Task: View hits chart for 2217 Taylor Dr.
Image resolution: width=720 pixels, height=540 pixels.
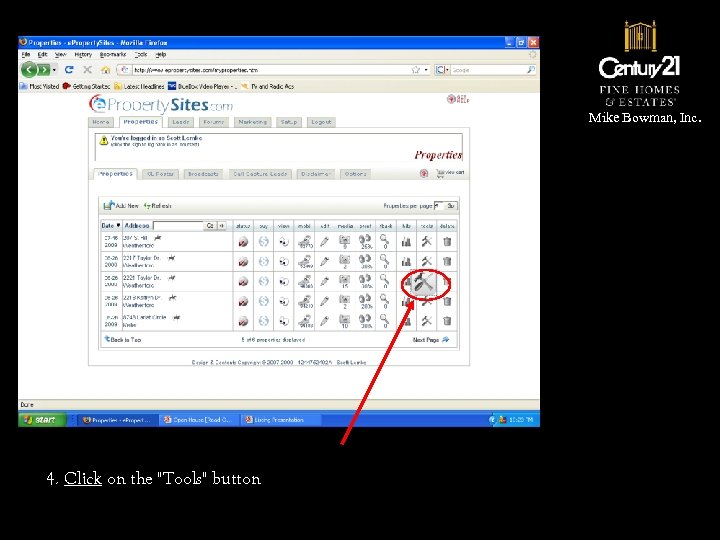Action: pos(406,261)
